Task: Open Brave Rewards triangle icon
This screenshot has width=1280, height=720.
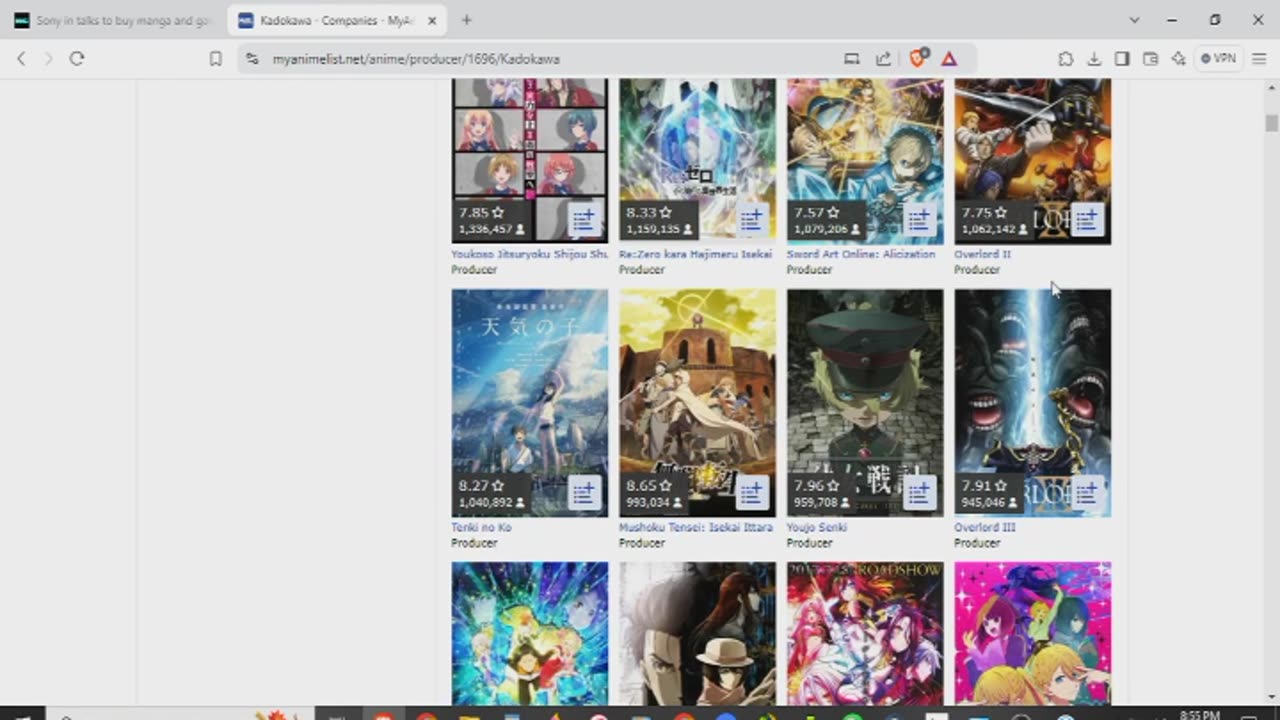Action: pyautogui.click(x=949, y=59)
